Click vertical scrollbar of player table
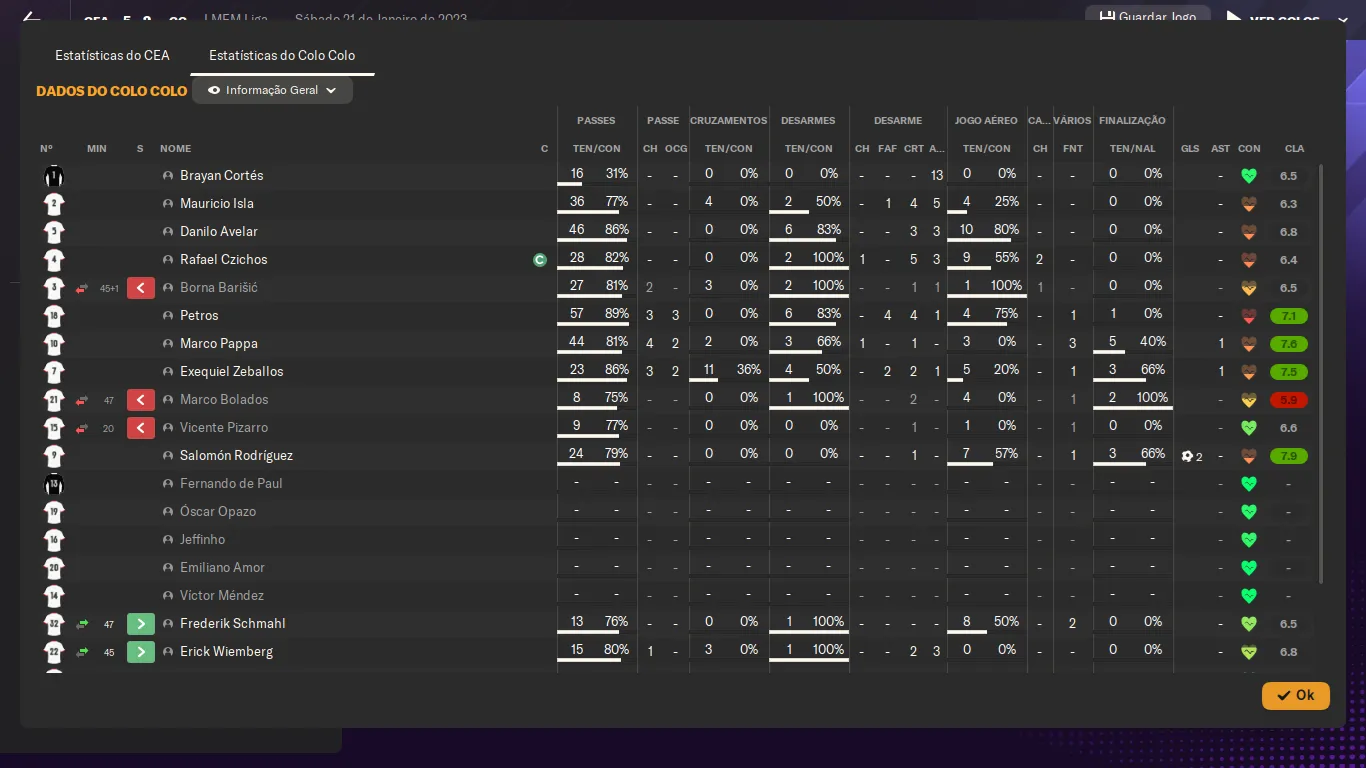The image size is (1366, 768). pos(1321,375)
